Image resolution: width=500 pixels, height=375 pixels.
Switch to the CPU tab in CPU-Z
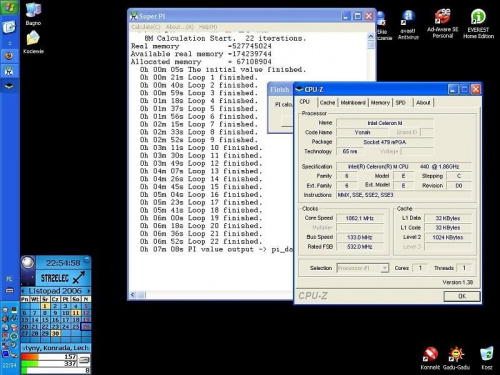(305, 102)
